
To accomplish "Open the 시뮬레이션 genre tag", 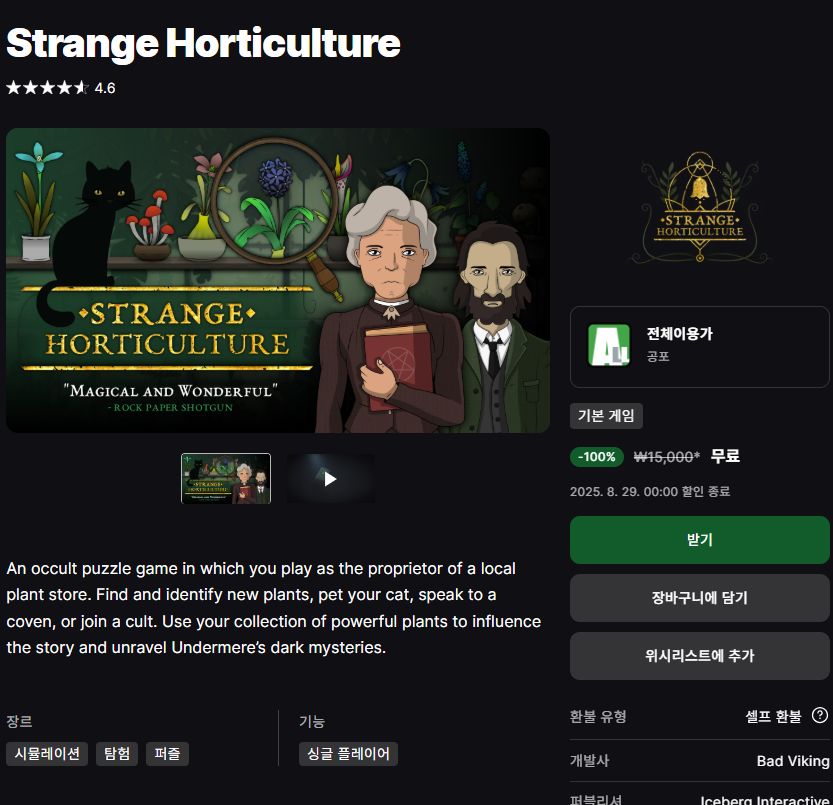I will pos(47,754).
